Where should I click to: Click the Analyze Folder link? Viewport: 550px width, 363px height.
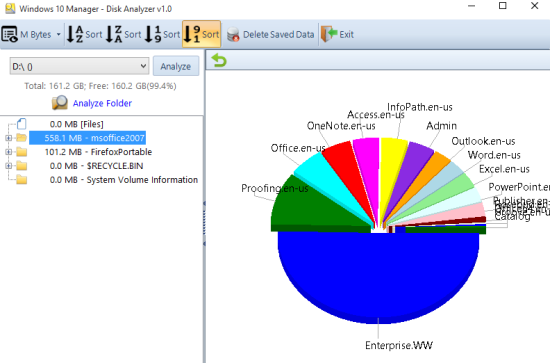(x=102, y=103)
